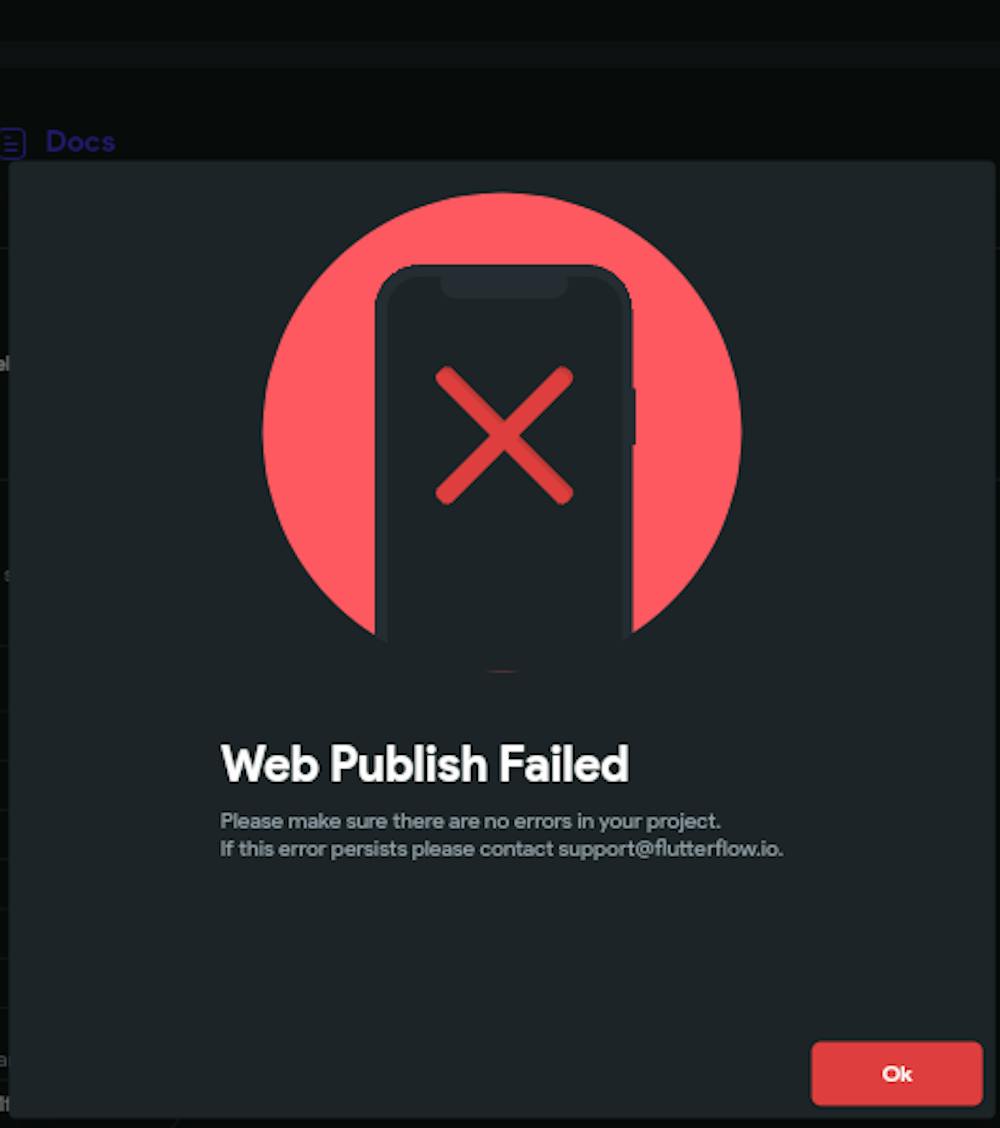Click the red circle right of phone
Image resolution: width=1000 pixels, height=1128 pixels.
pos(687,432)
